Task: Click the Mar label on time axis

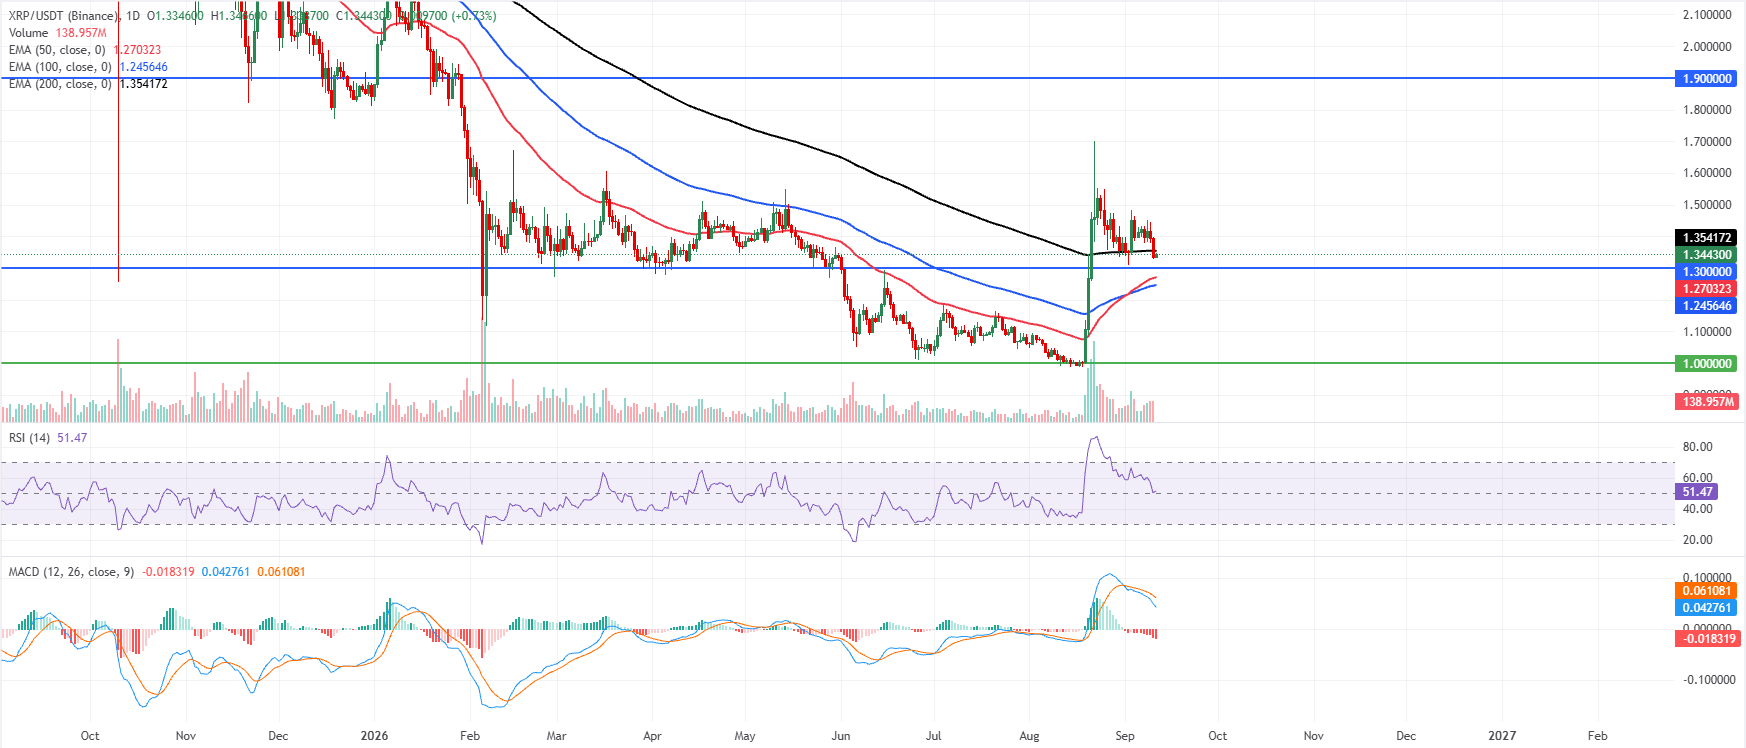Action: [556, 736]
